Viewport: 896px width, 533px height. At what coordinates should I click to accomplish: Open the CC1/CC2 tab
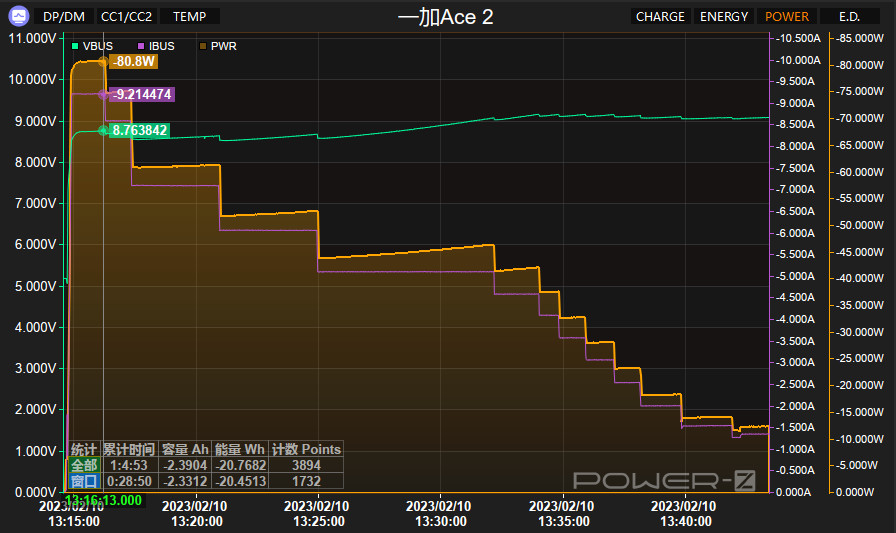(126, 17)
